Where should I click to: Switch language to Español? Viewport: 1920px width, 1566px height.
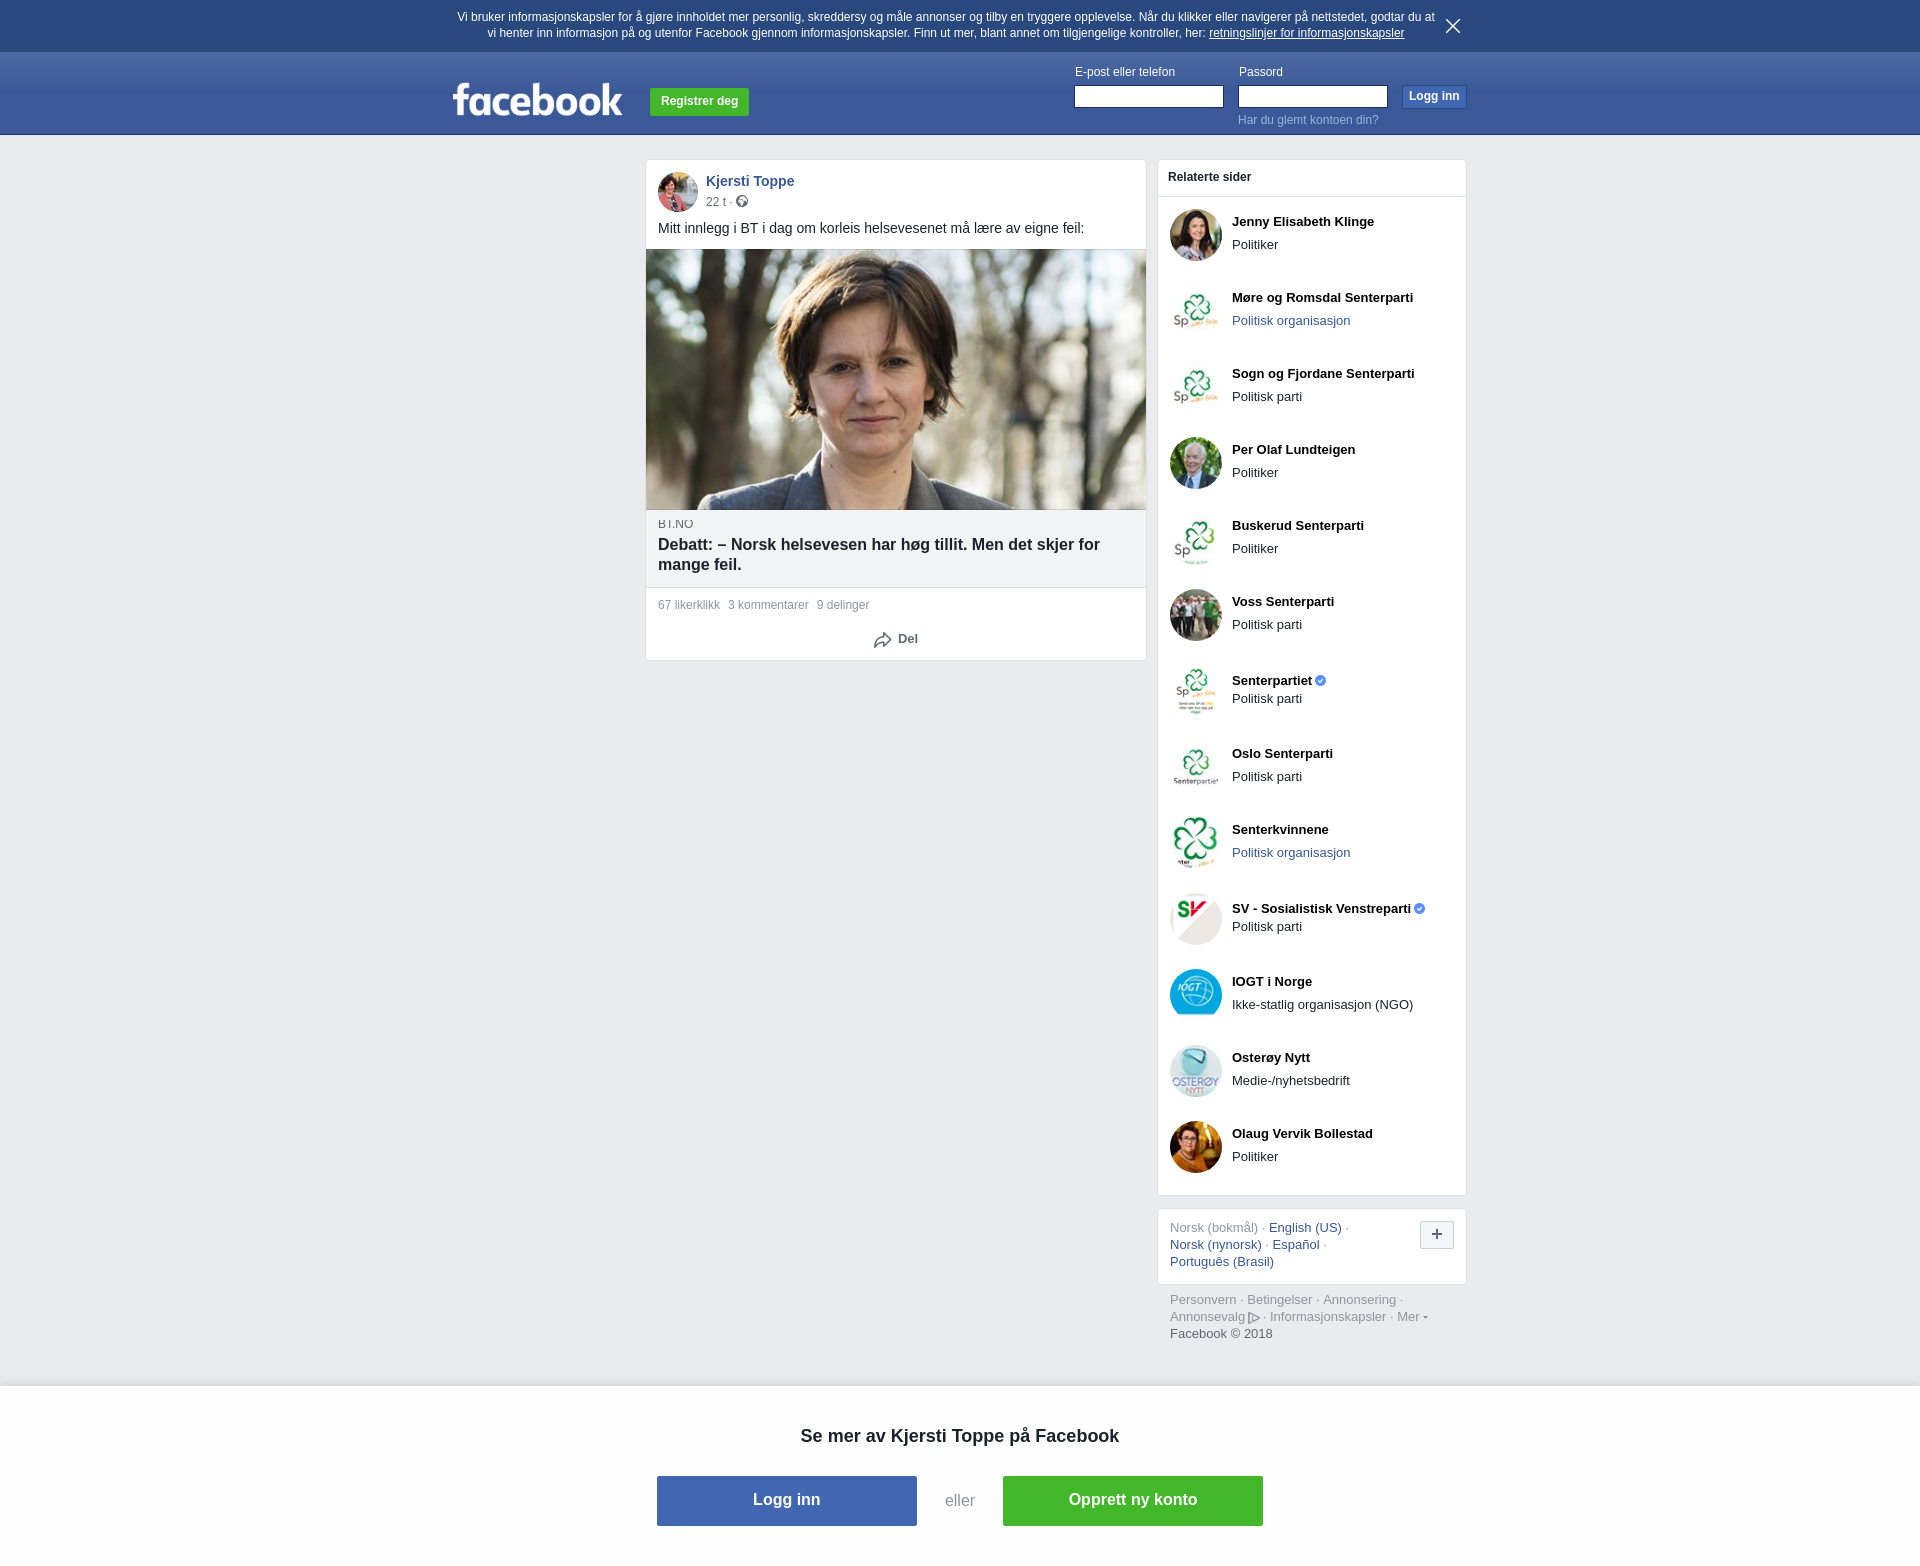pyautogui.click(x=1296, y=1245)
